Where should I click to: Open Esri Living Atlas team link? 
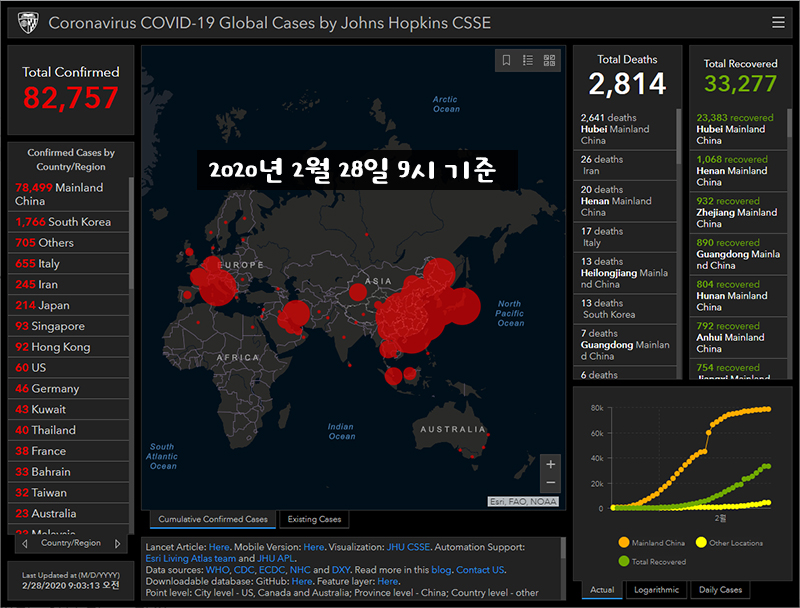190,559
